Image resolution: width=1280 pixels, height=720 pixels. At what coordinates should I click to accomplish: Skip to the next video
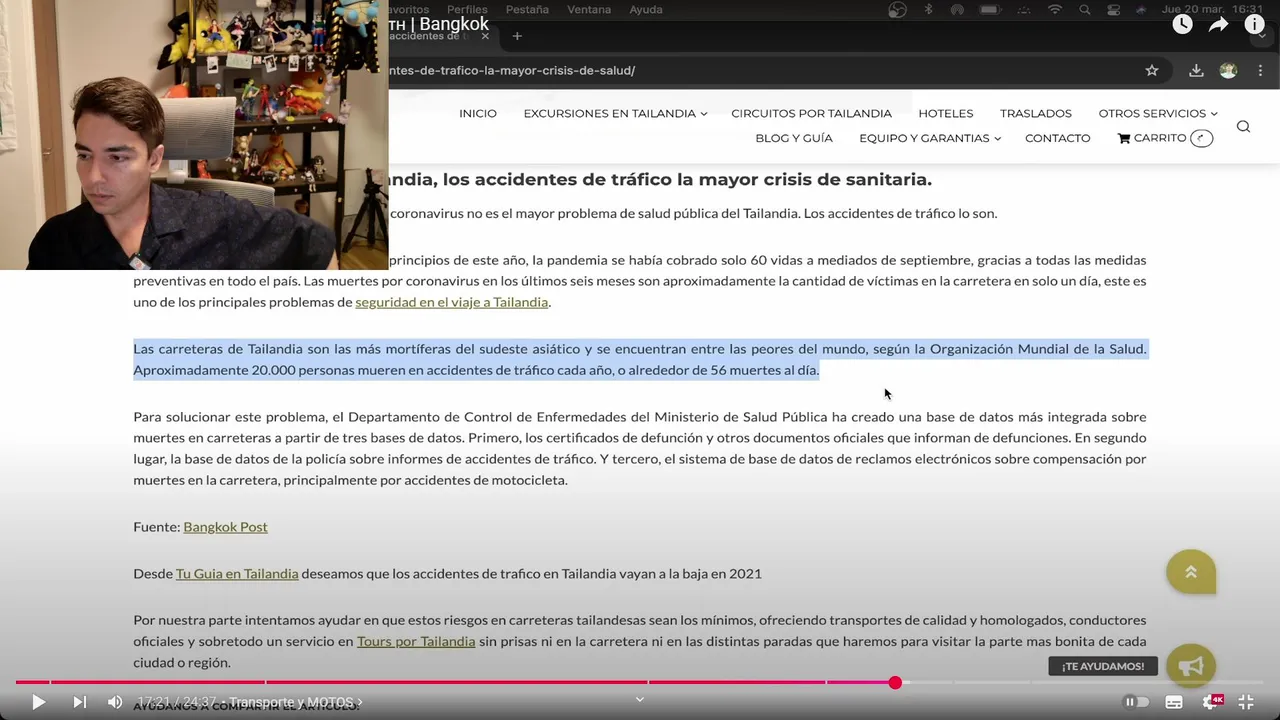tap(80, 702)
